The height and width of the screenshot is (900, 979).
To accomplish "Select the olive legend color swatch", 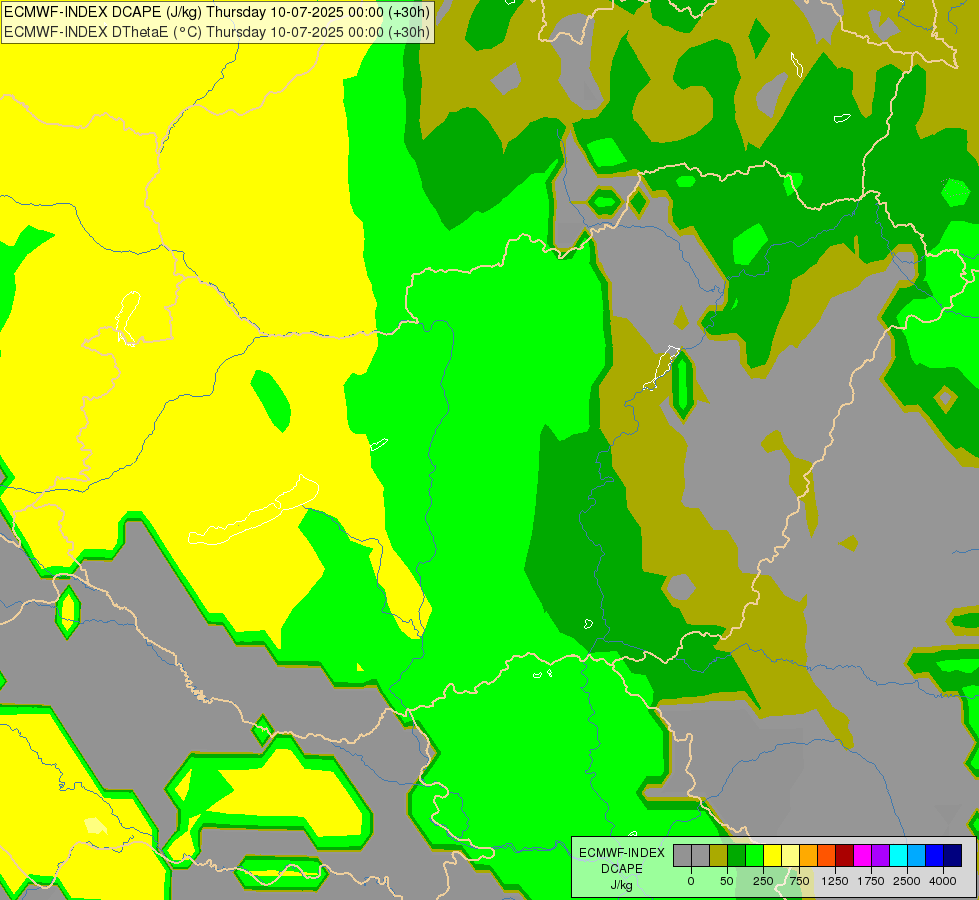I will click(719, 856).
